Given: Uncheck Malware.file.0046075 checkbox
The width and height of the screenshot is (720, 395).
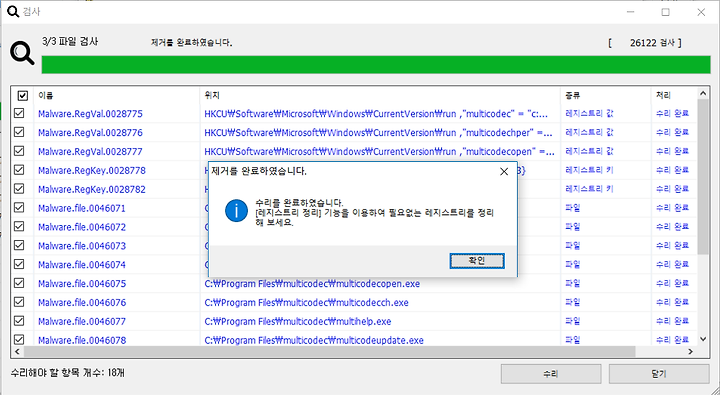Looking at the screenshot, I should coord(19,283).
